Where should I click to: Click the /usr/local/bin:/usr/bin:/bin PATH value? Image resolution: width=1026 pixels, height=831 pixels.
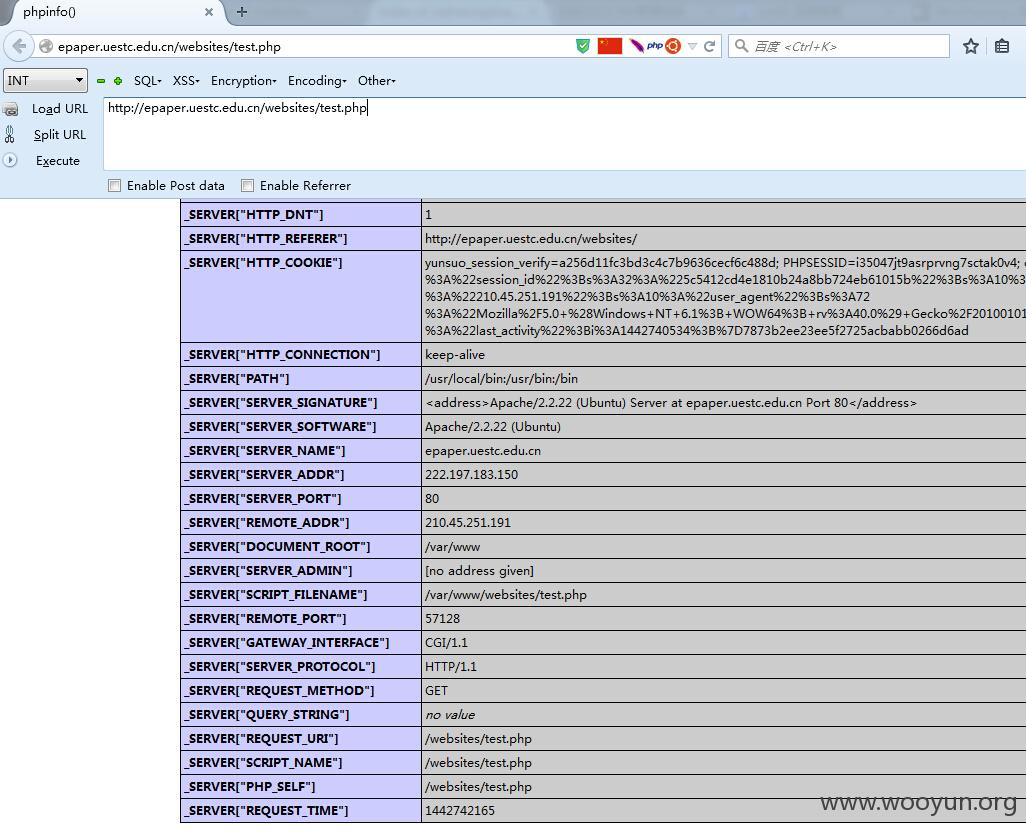coord(501,379)
